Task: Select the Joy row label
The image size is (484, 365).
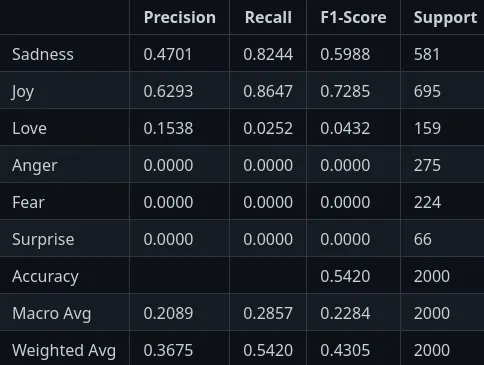Action: [x=23, y=92]
